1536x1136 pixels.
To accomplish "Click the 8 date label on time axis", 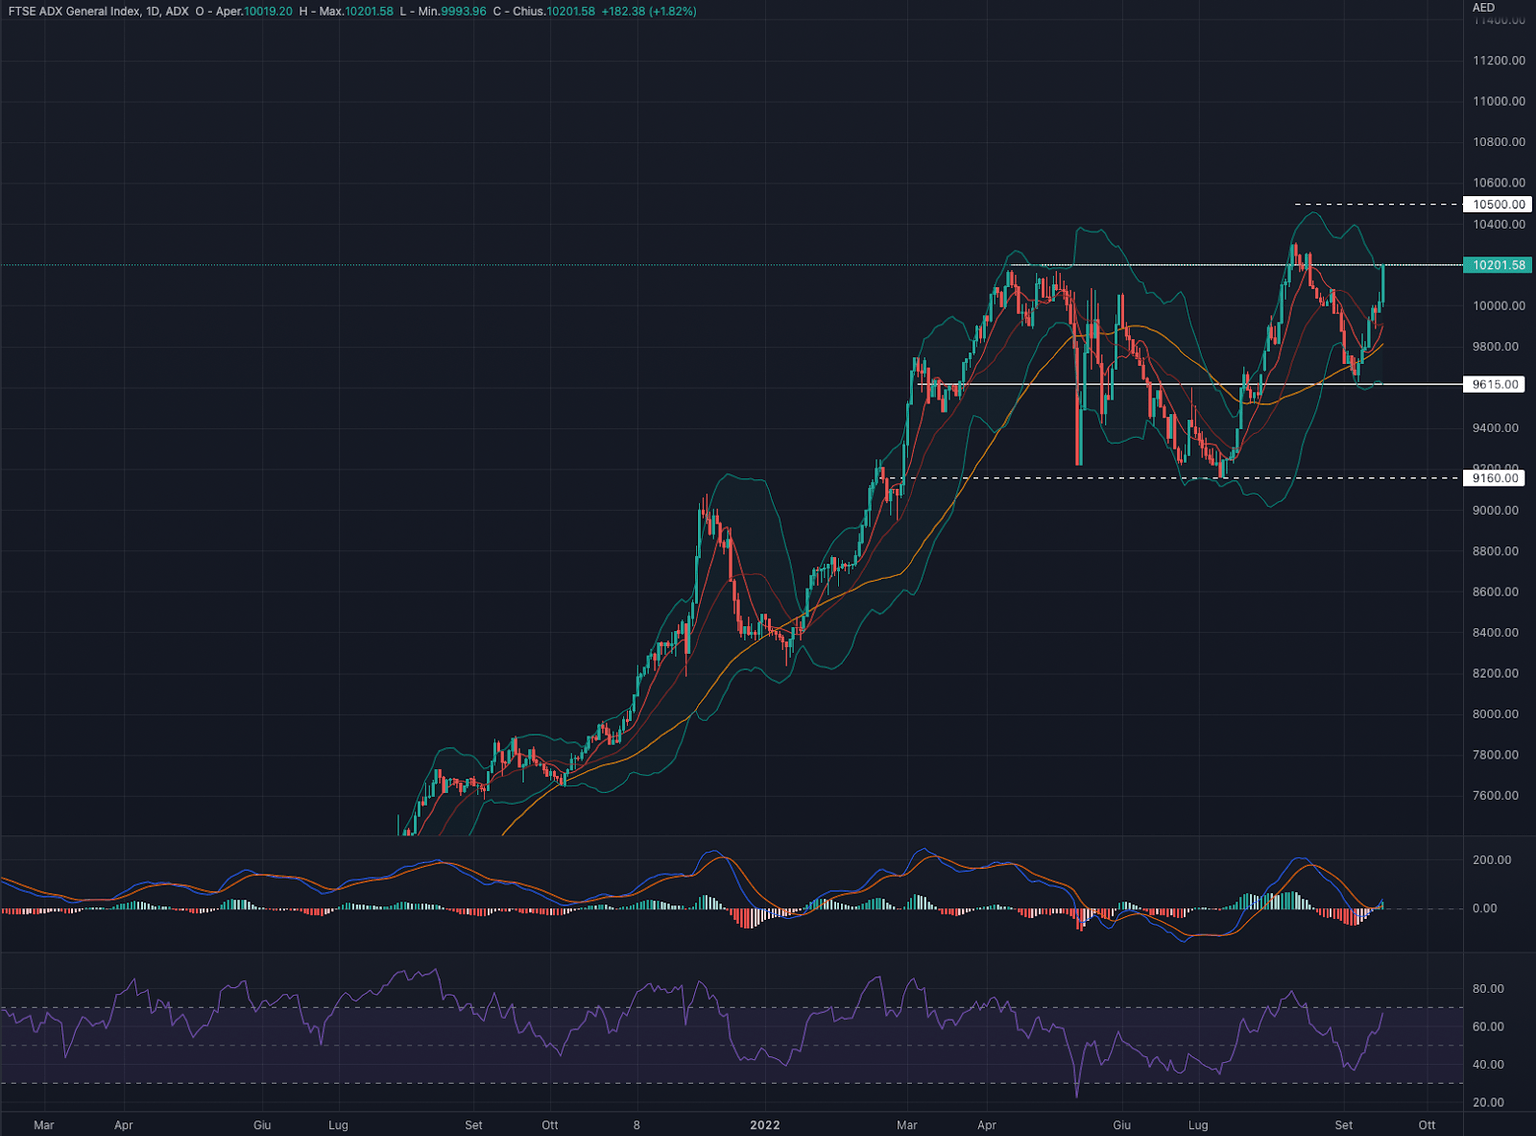I will (636, 1125).
